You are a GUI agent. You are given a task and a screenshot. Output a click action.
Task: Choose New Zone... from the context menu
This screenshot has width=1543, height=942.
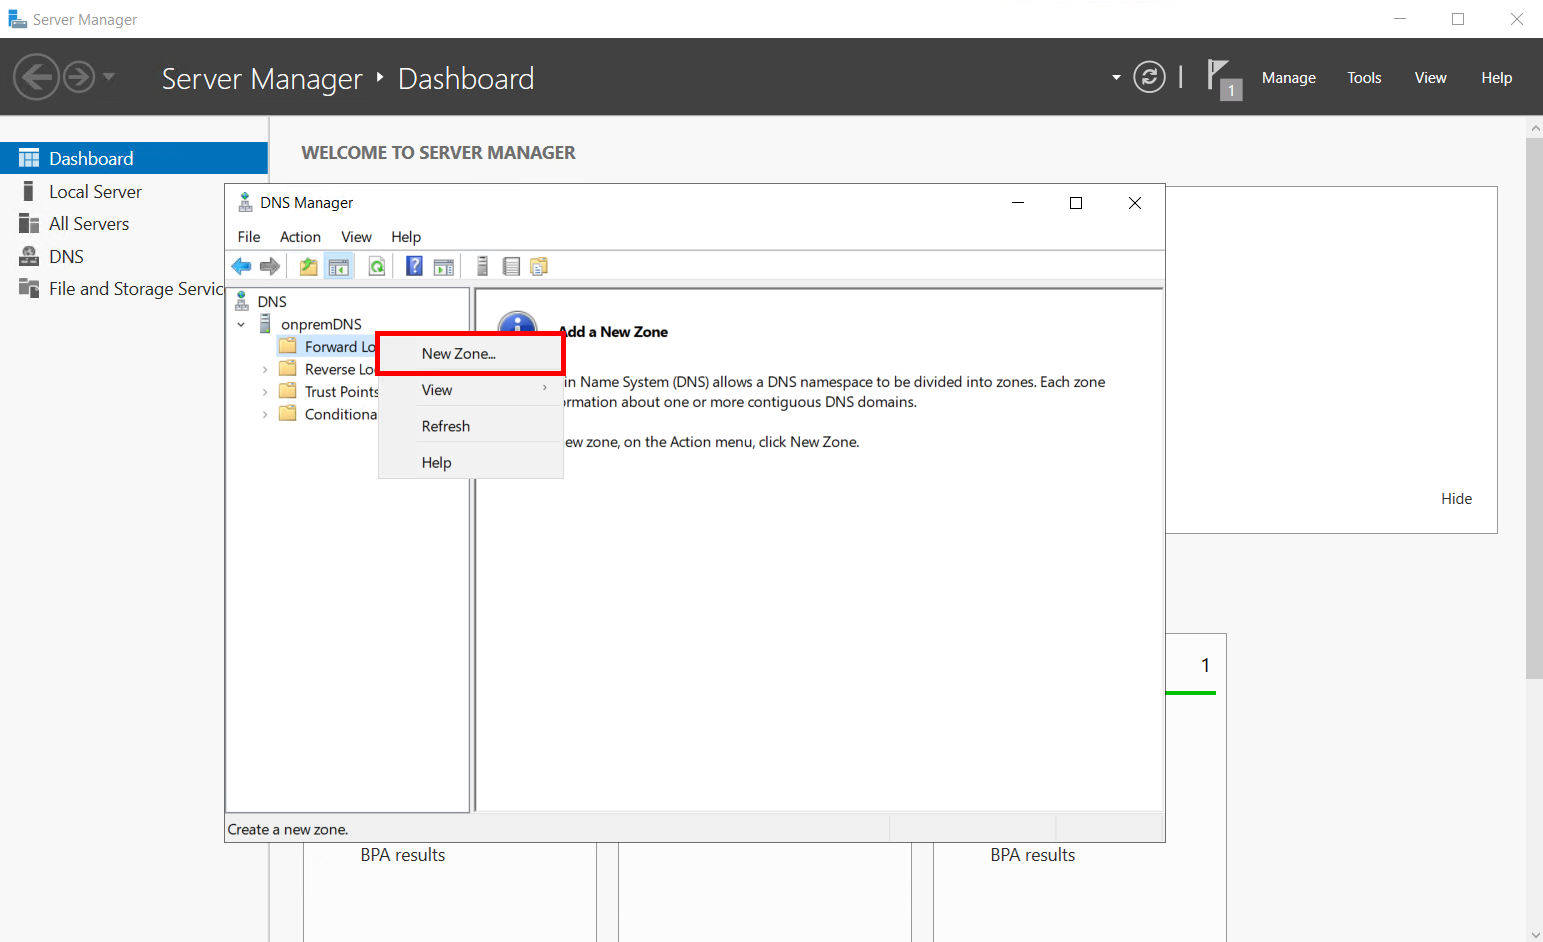470,353
